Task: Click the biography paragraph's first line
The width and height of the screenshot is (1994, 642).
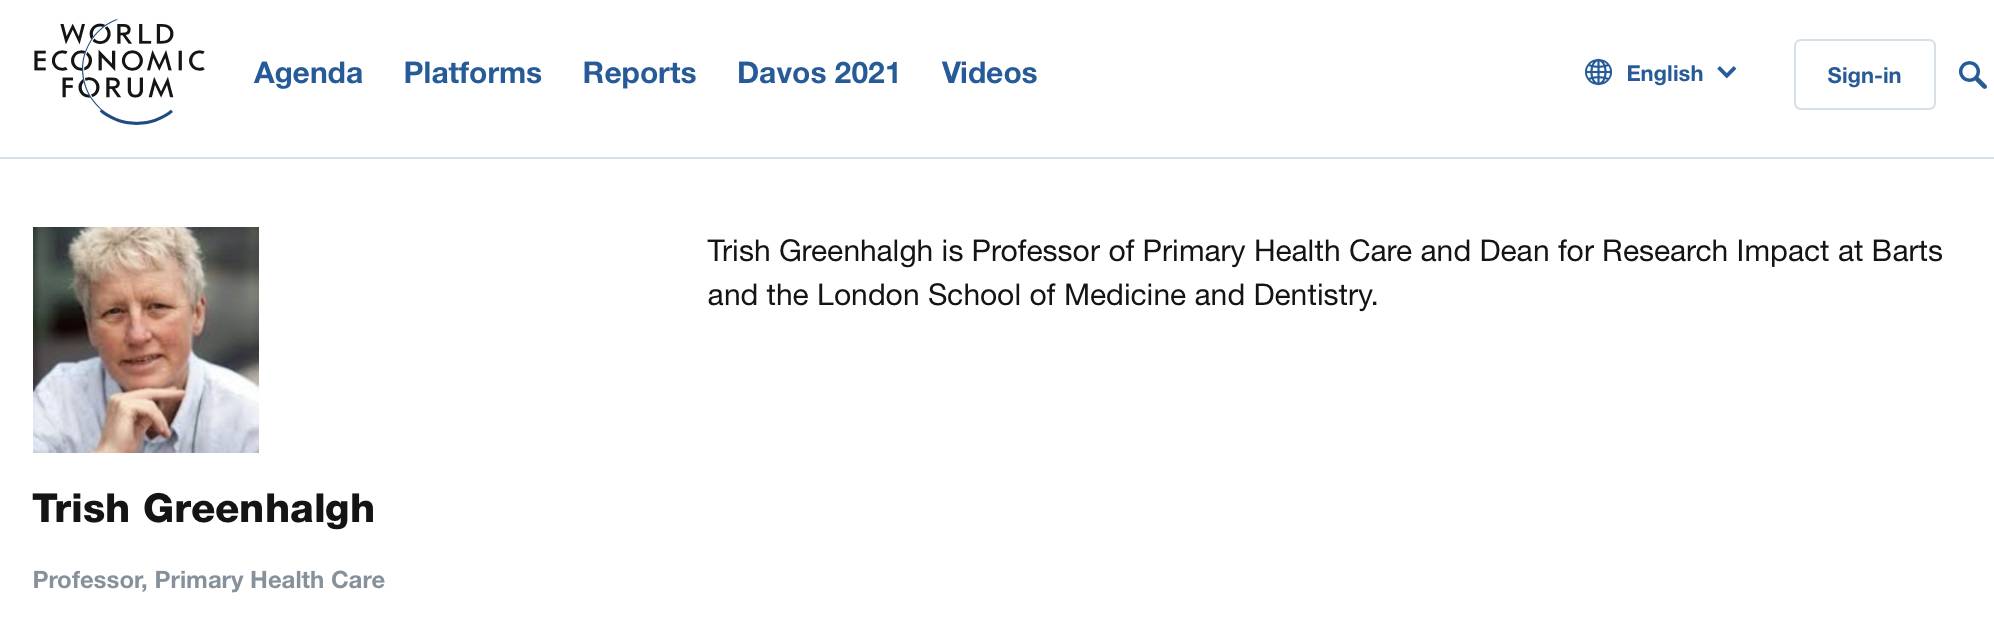Action: point(1324,251)
